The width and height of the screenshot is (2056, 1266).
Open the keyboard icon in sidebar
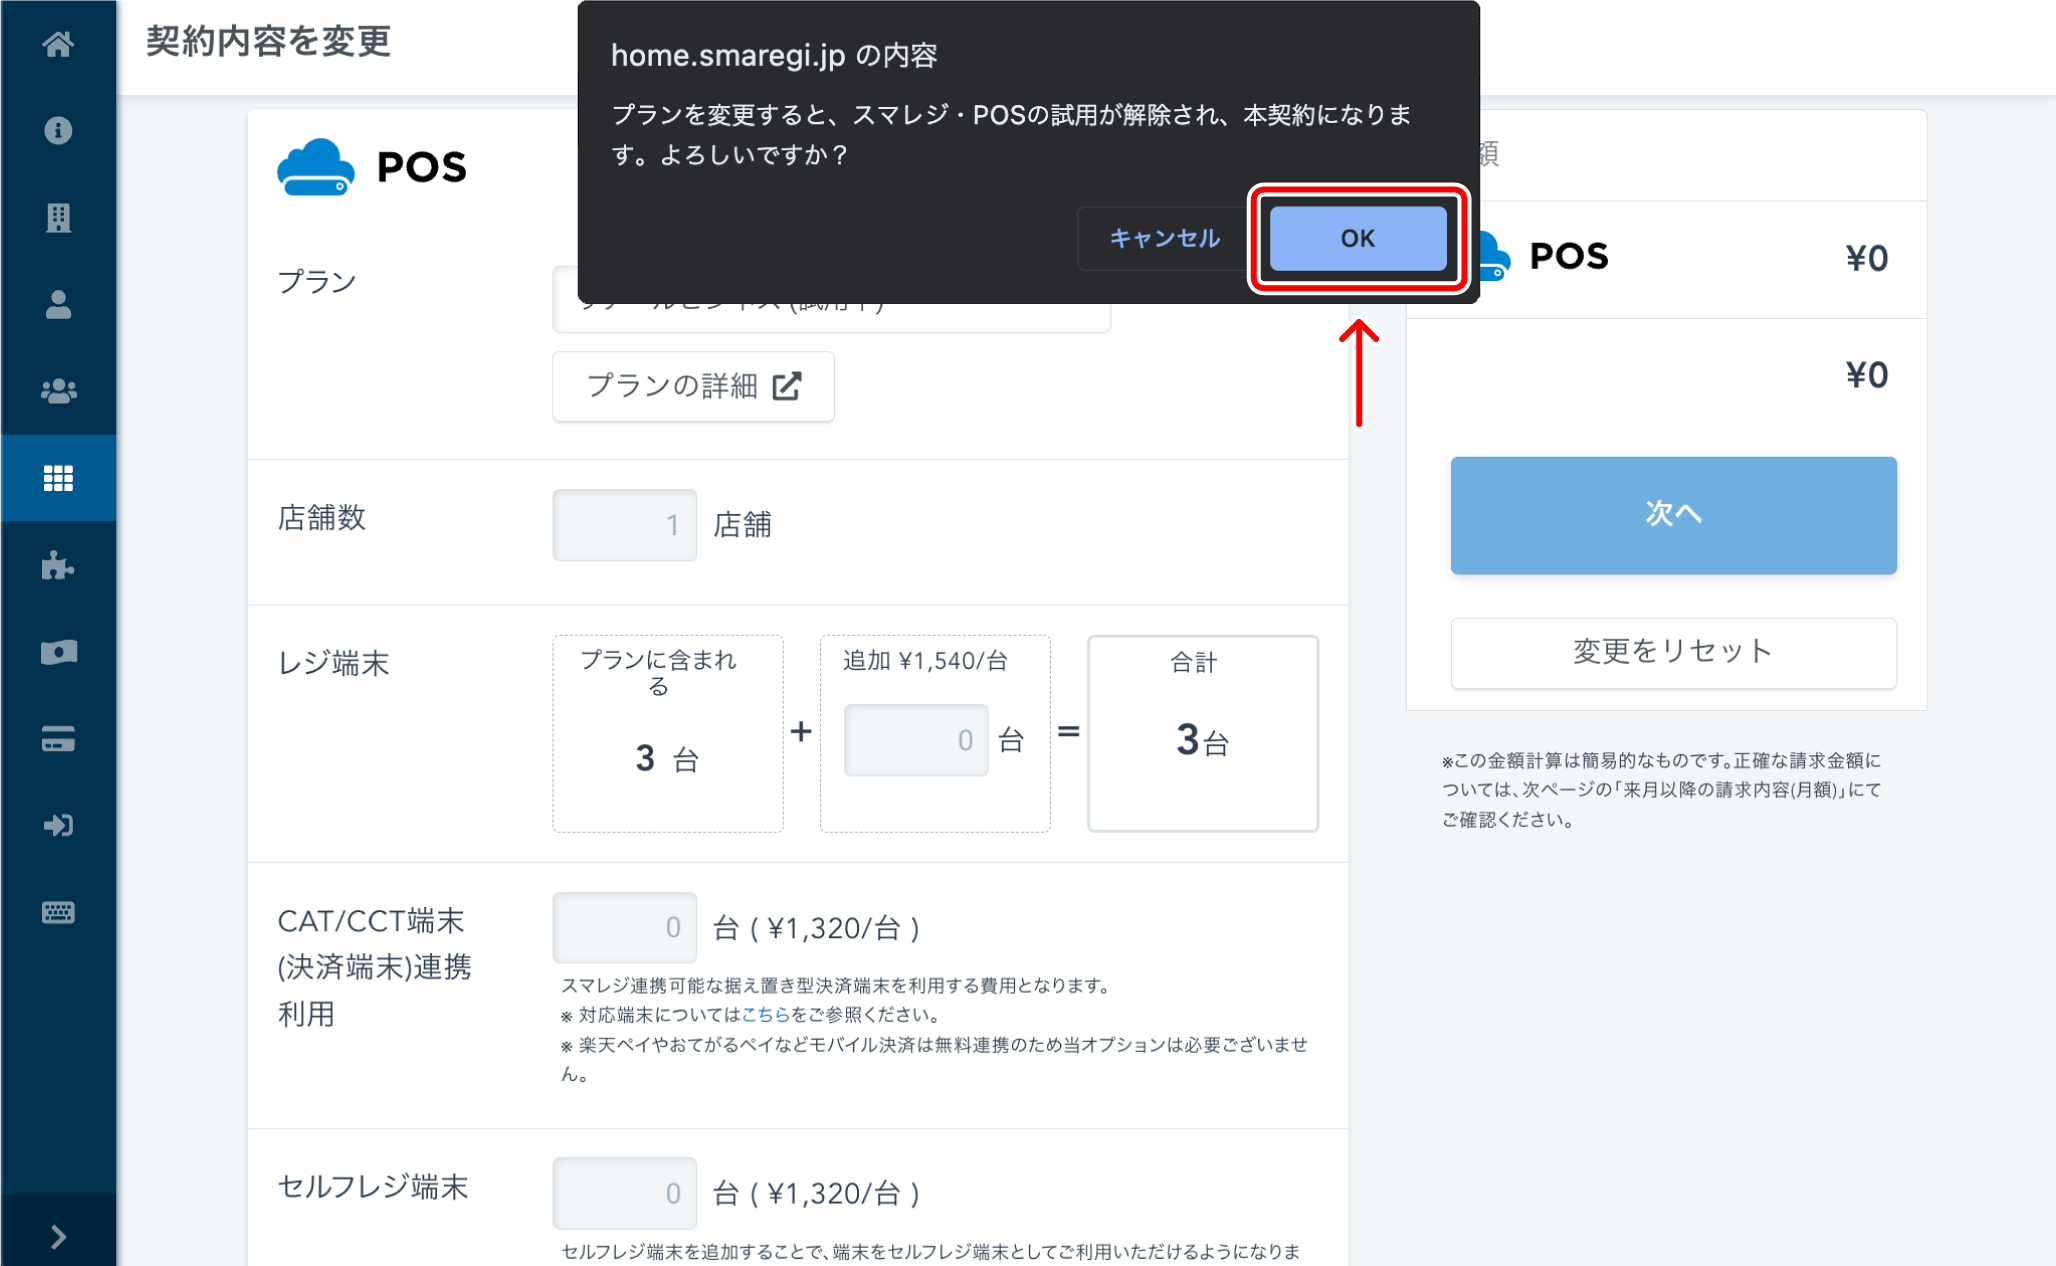58,912
